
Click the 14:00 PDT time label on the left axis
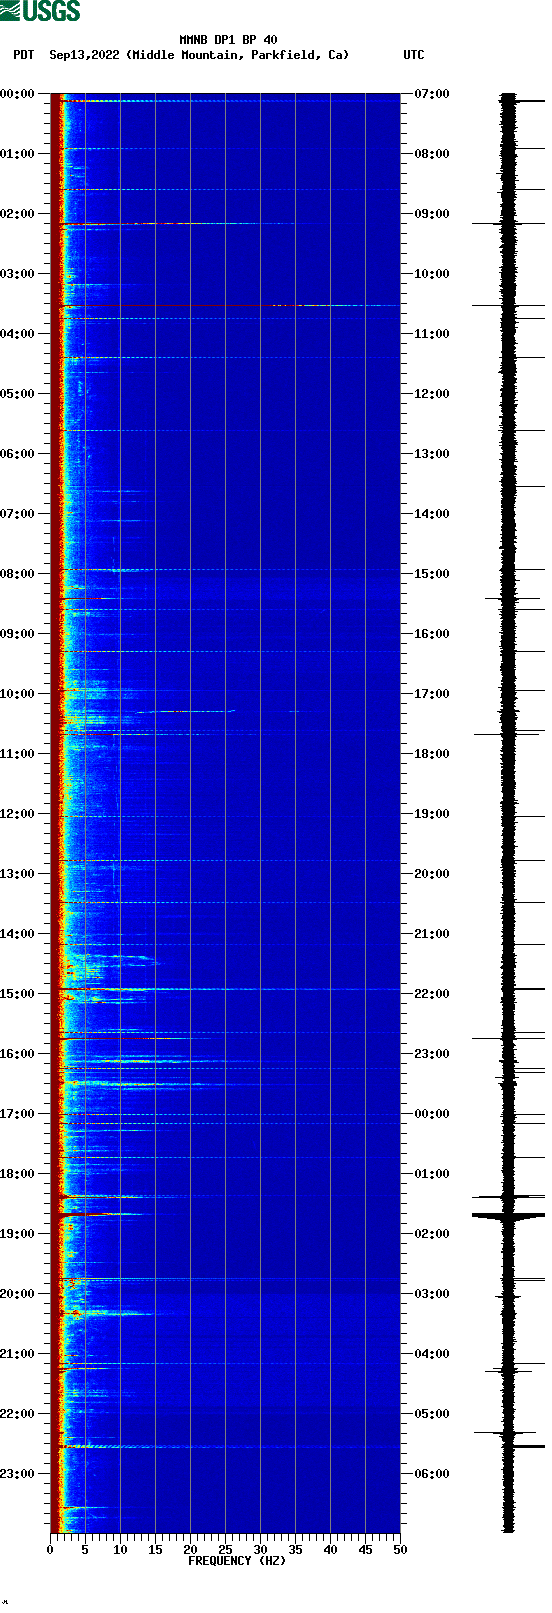coord(18,934)
